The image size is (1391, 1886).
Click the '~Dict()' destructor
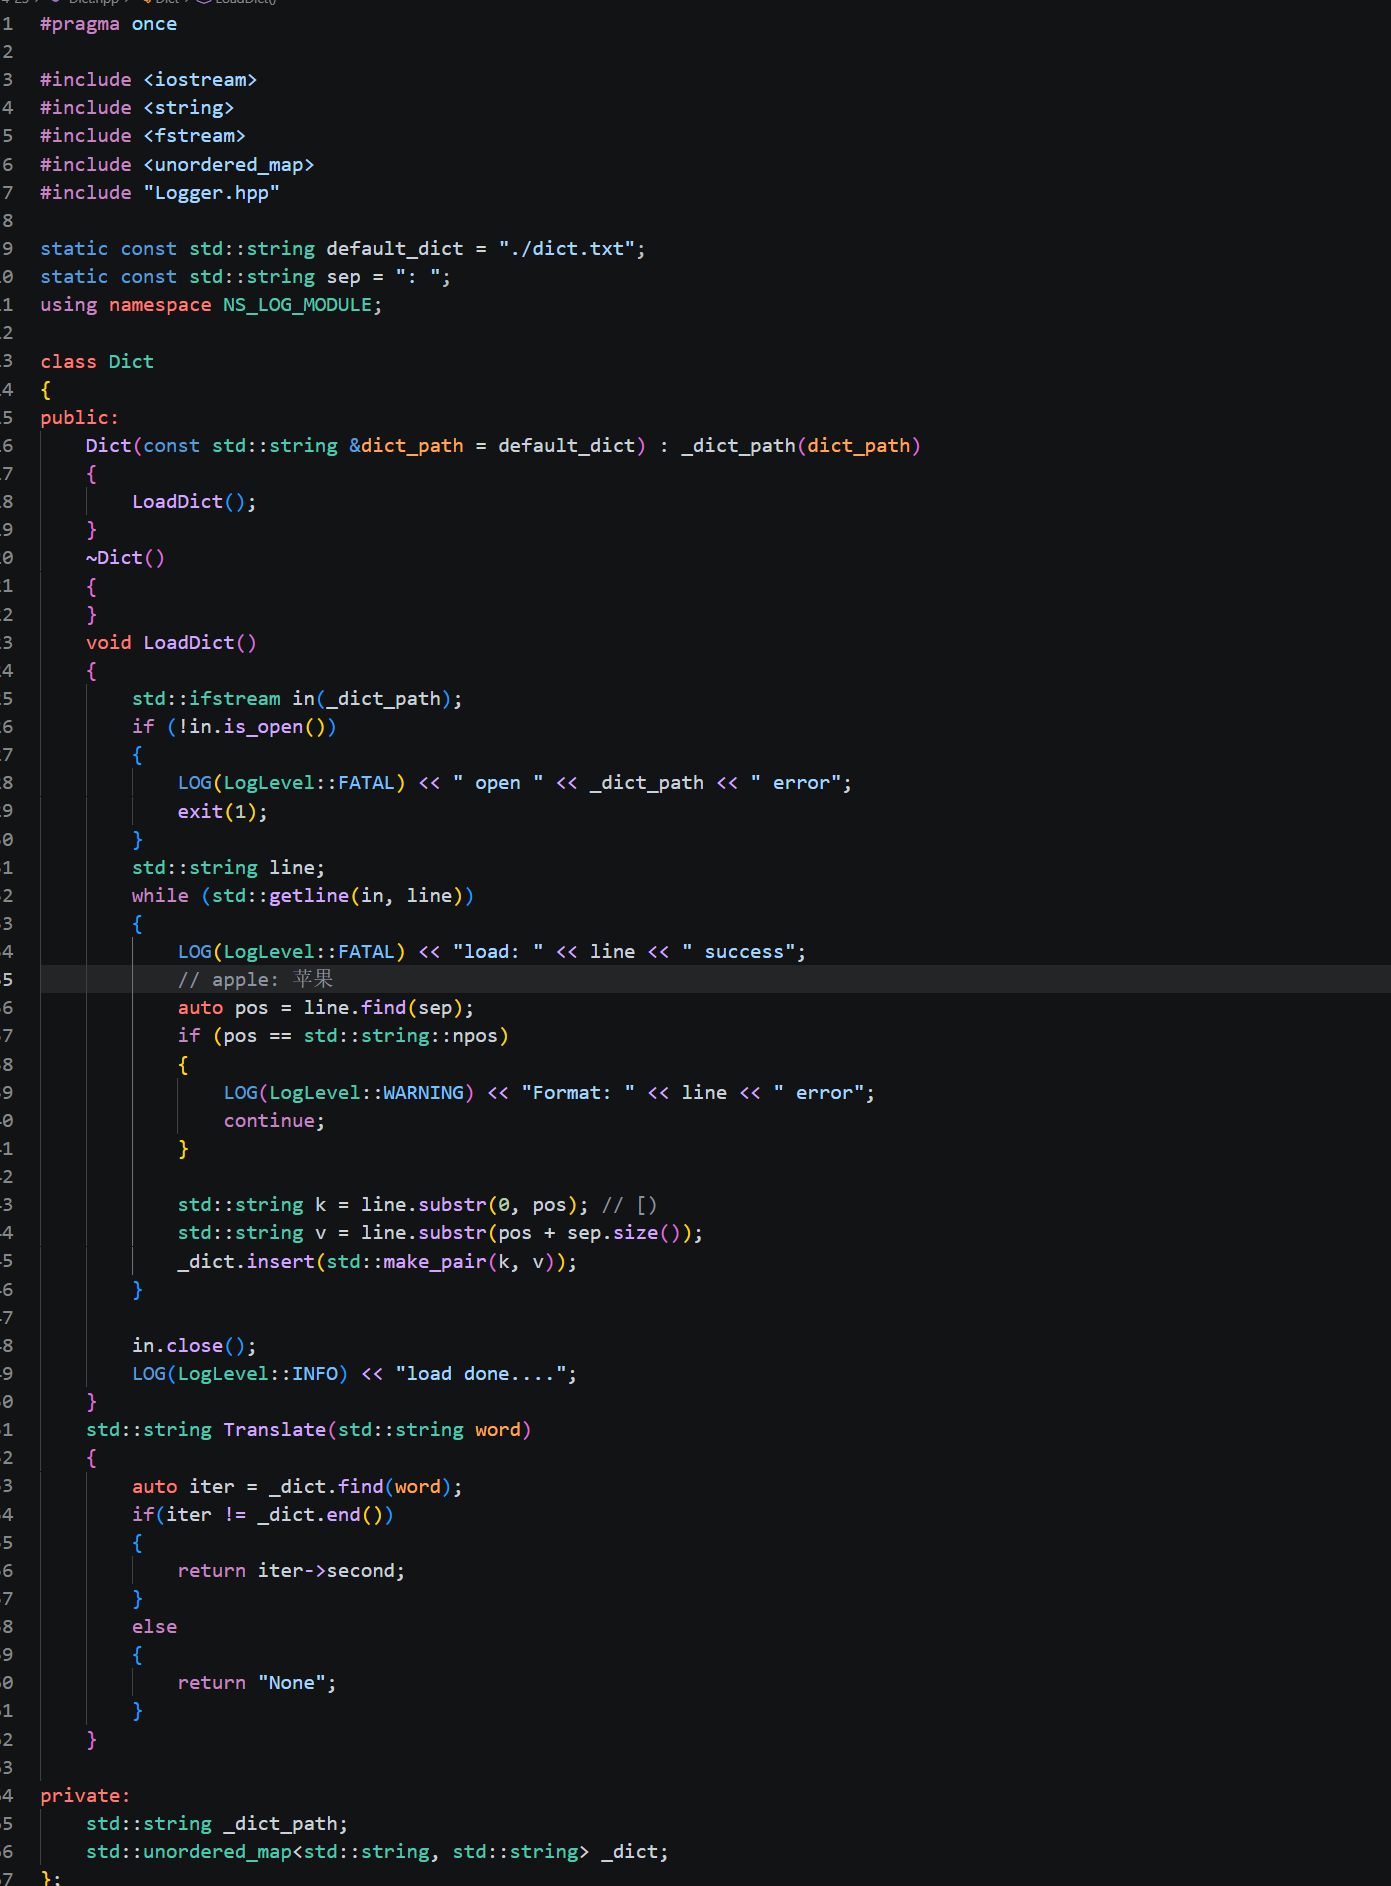[x=125, y=558]
